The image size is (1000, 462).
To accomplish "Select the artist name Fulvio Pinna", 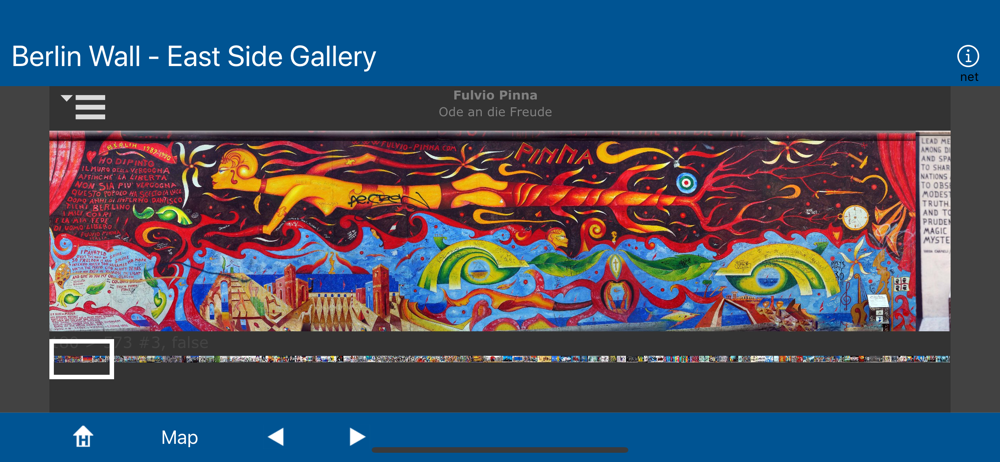I will 496,95.
